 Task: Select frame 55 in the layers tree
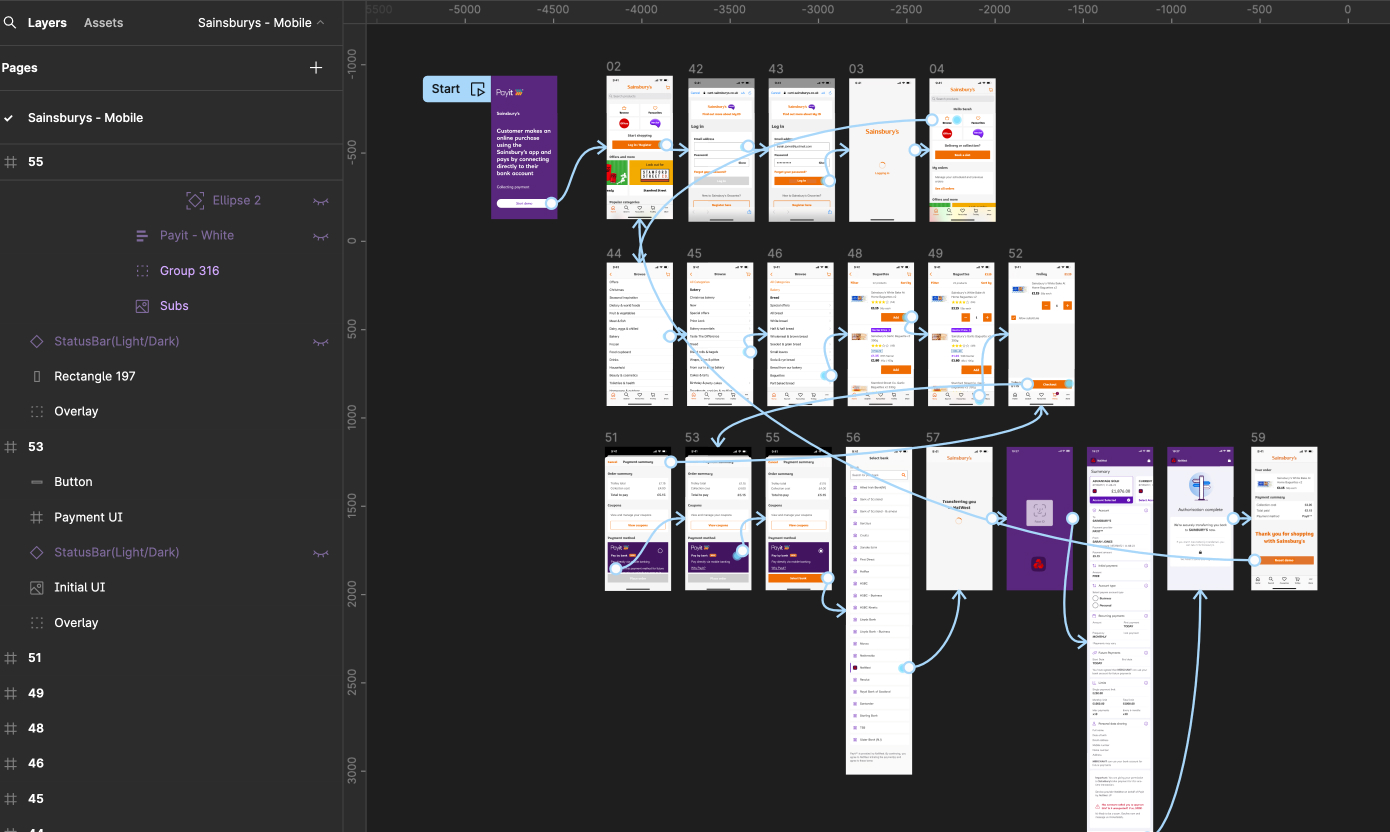36,161
